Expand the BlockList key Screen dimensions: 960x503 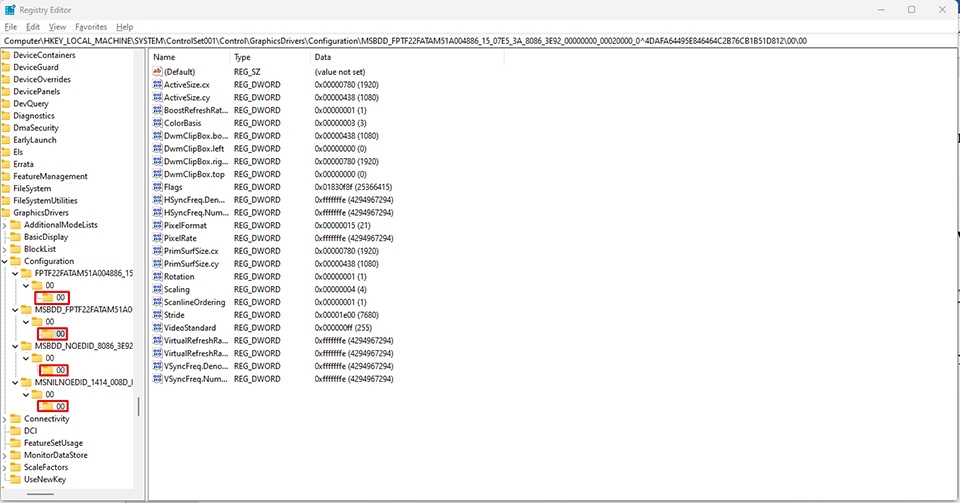click(5, 249)
